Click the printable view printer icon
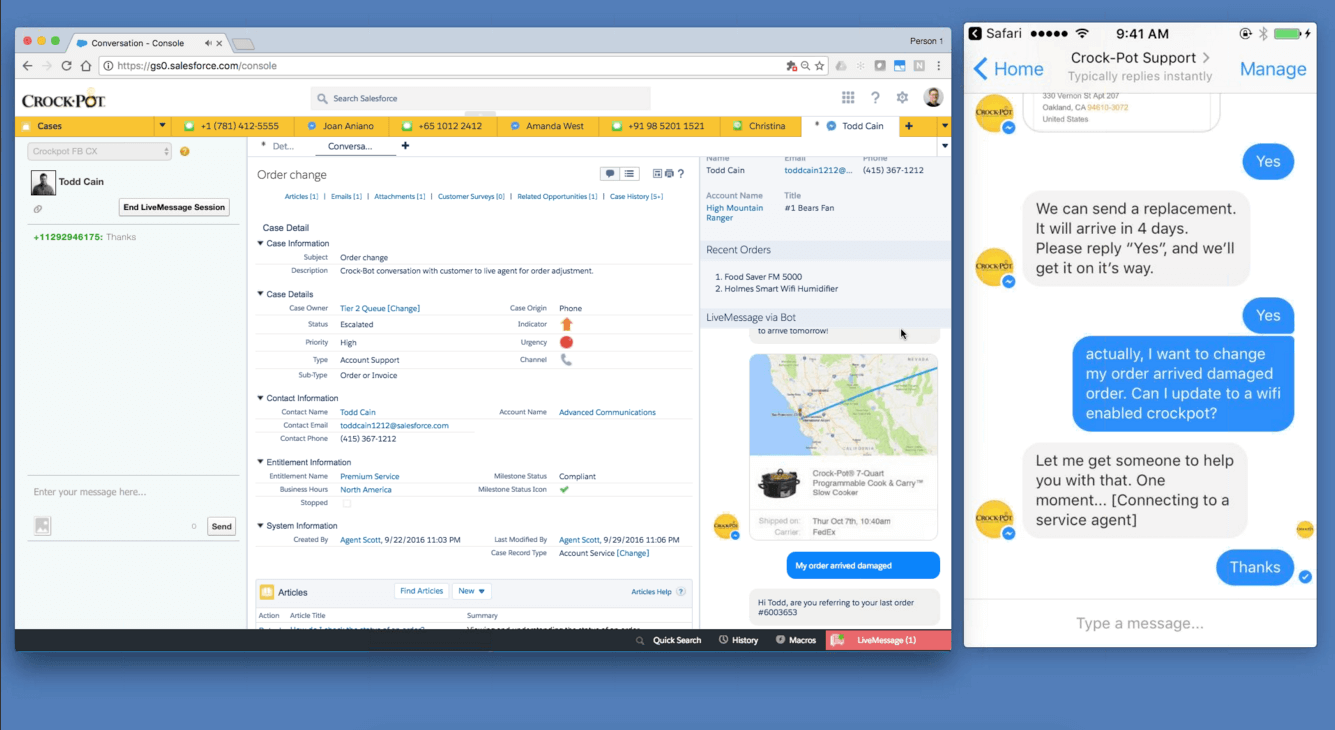 click(x=669, y=174)
